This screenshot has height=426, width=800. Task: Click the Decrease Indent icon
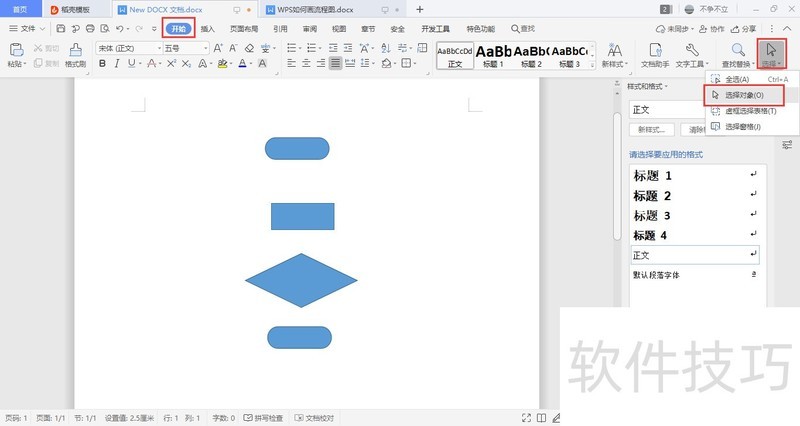coord(333,48)
